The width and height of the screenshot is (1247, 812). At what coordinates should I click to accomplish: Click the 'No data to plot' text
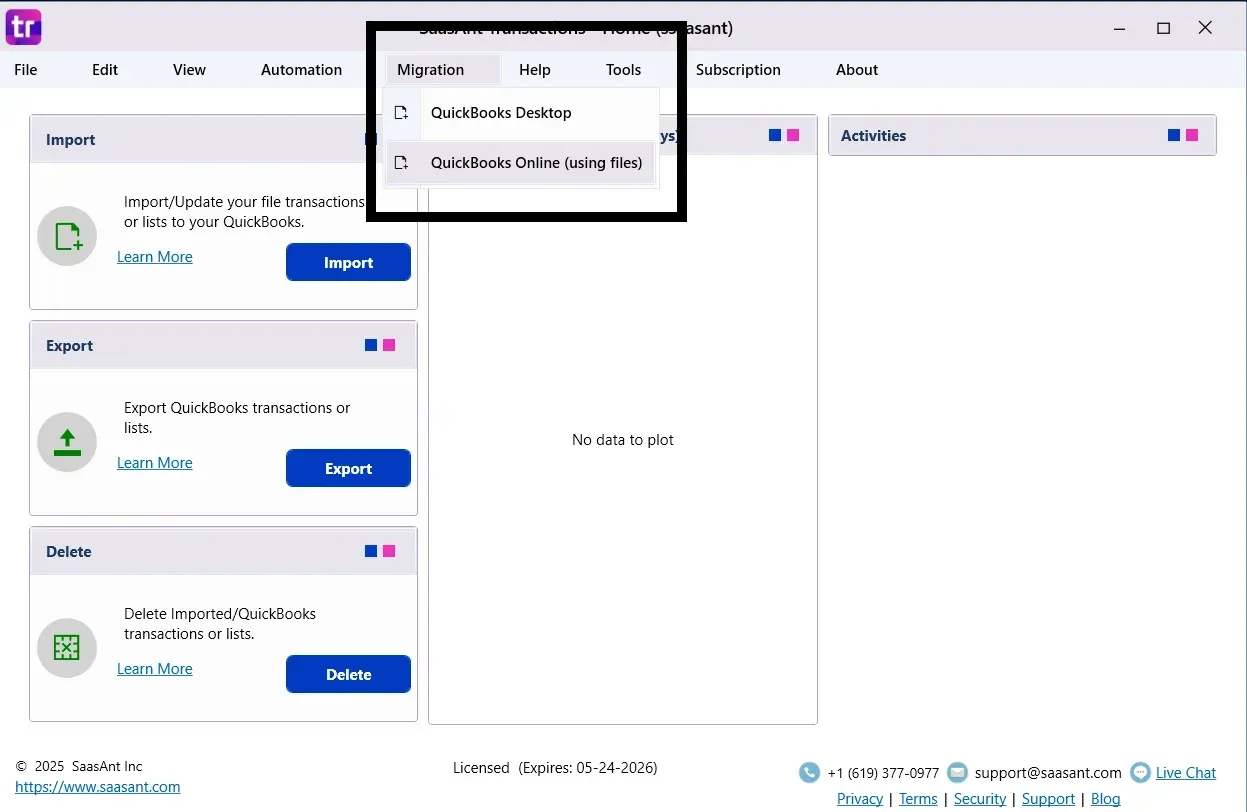pos(623,440)
